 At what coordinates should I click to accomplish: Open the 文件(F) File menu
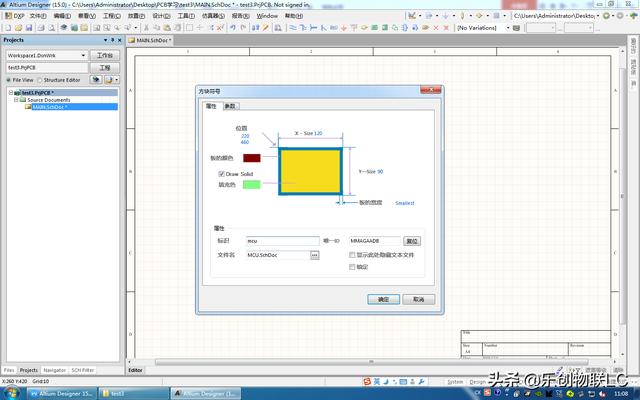pos(38,16)
